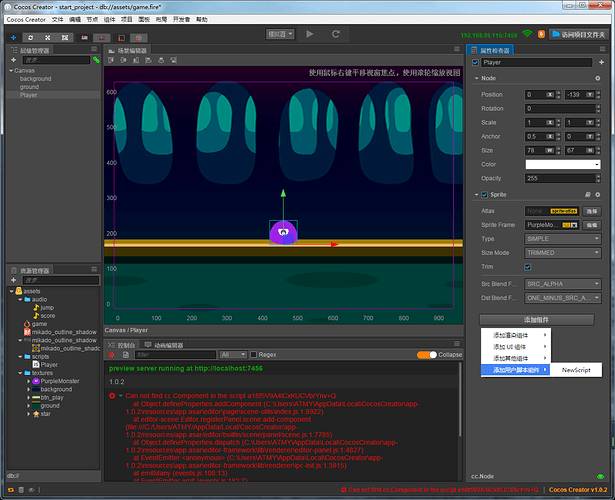The image size is (615, 500).
Task: Click the add component button
Action: pos(536,320)
